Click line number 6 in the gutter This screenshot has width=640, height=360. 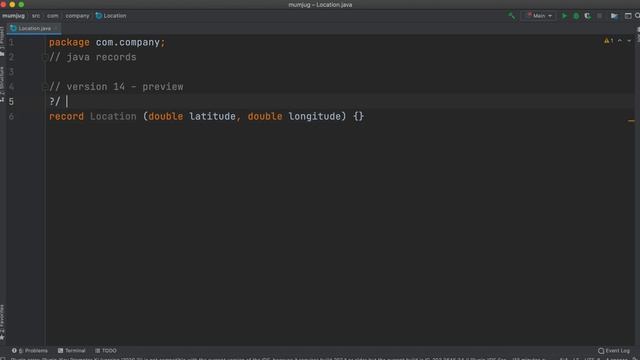pyautogui.click(x=11, y=116)
